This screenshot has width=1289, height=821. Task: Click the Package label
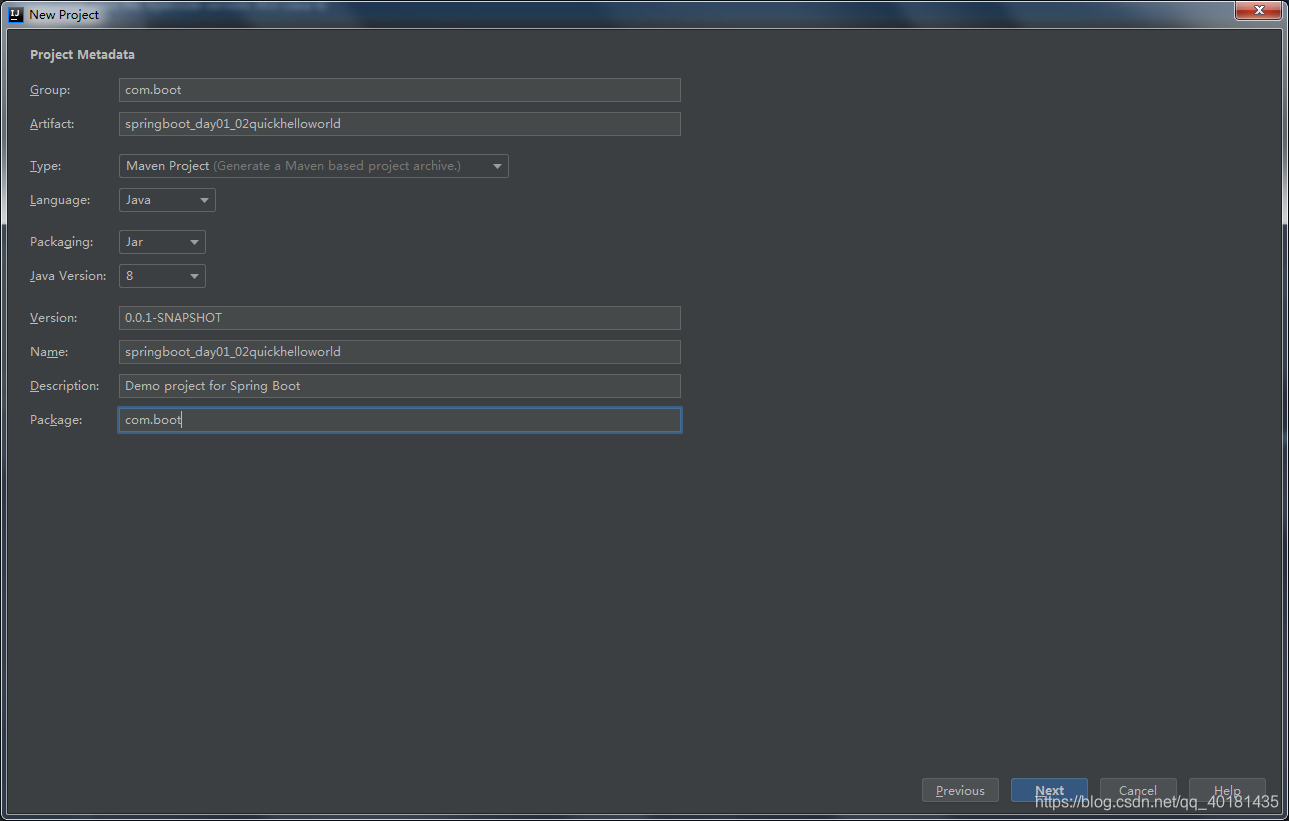[56, 420]
